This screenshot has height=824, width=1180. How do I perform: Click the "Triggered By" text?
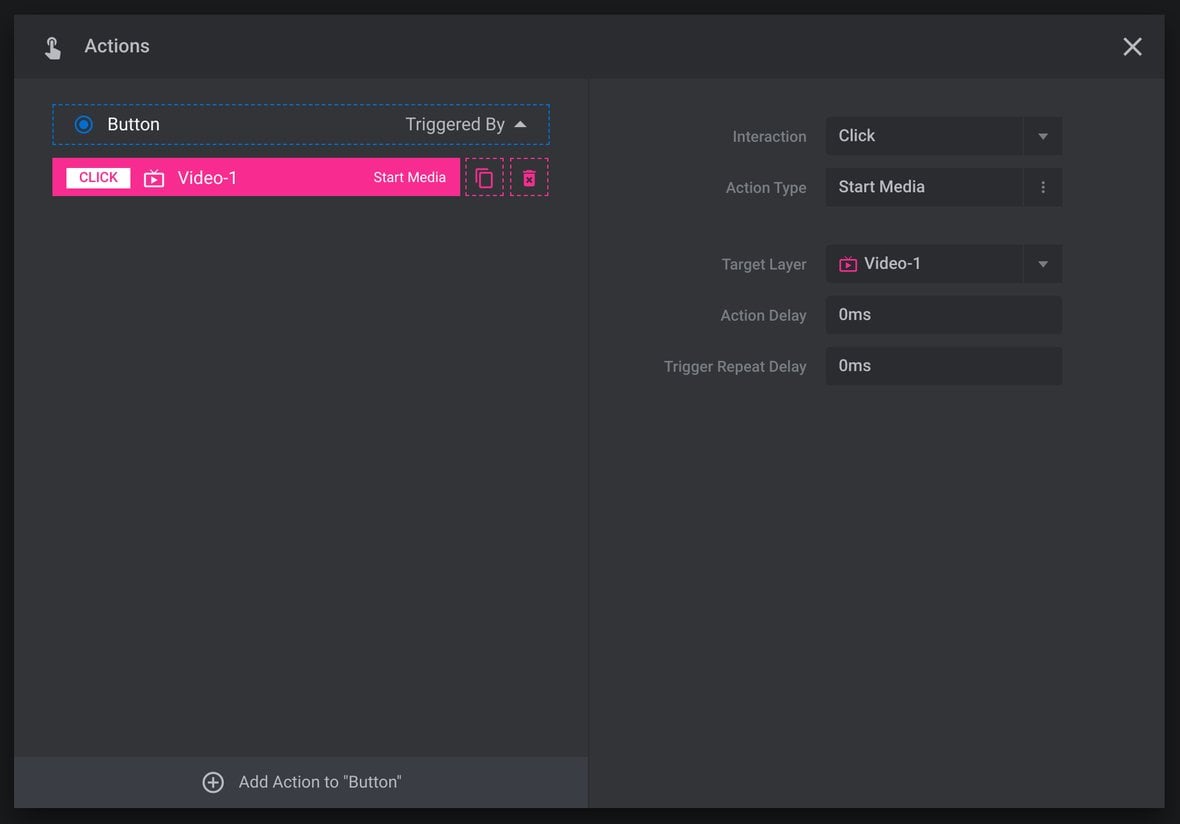coord(455,124)
